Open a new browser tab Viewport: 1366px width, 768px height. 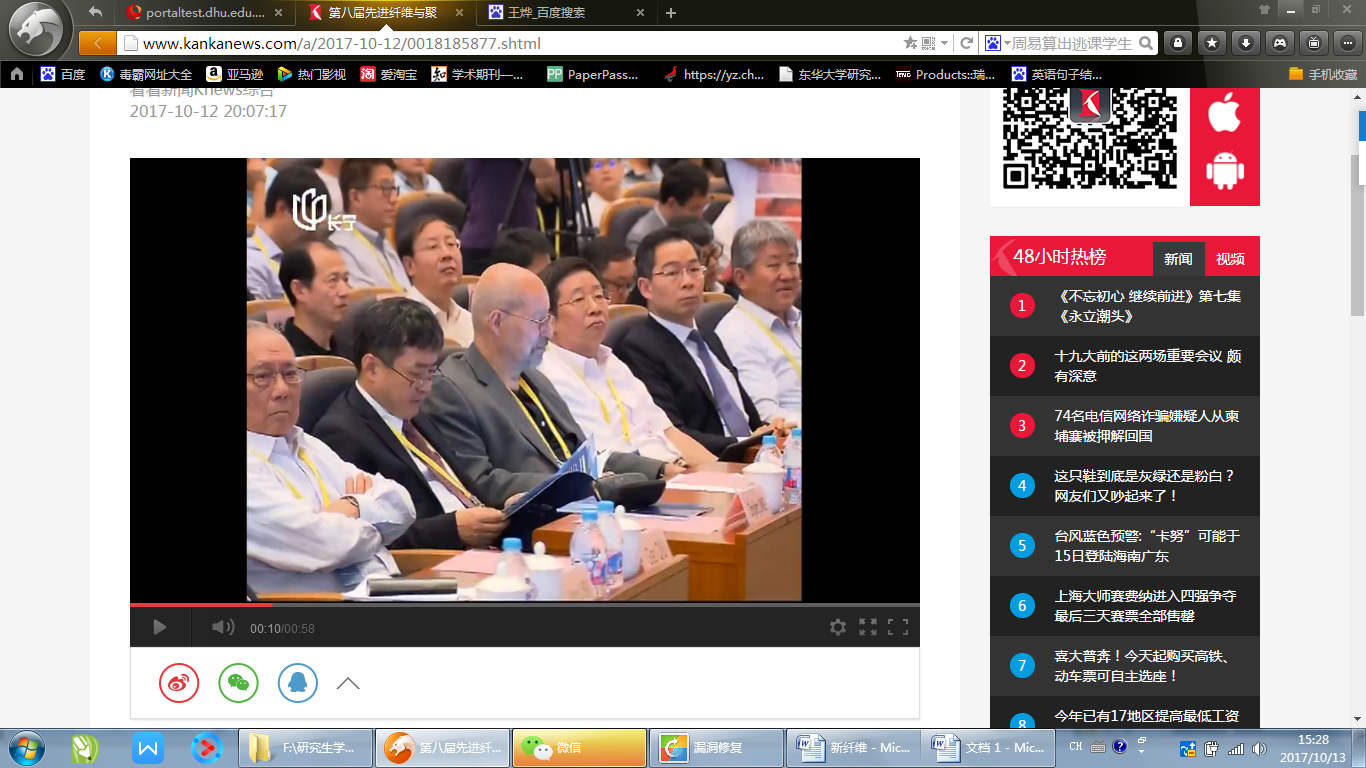click(671, 13)
